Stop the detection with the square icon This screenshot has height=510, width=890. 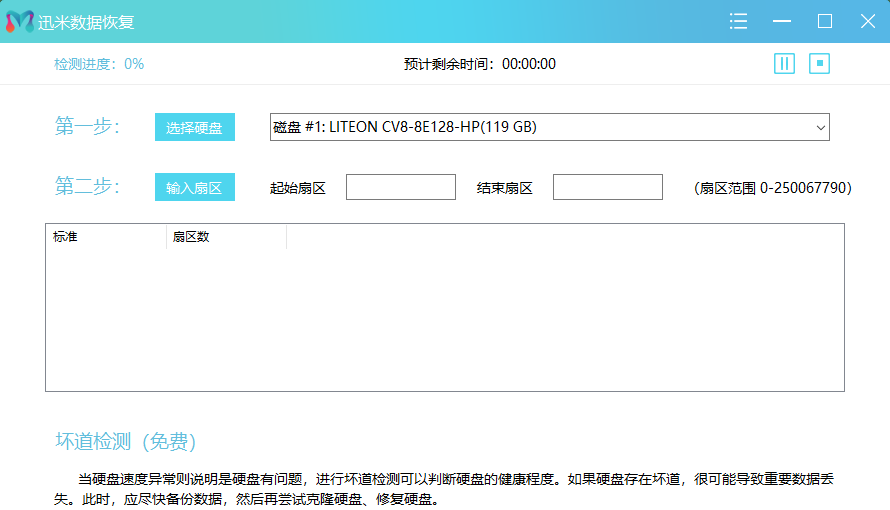click(x=820, y=64)
